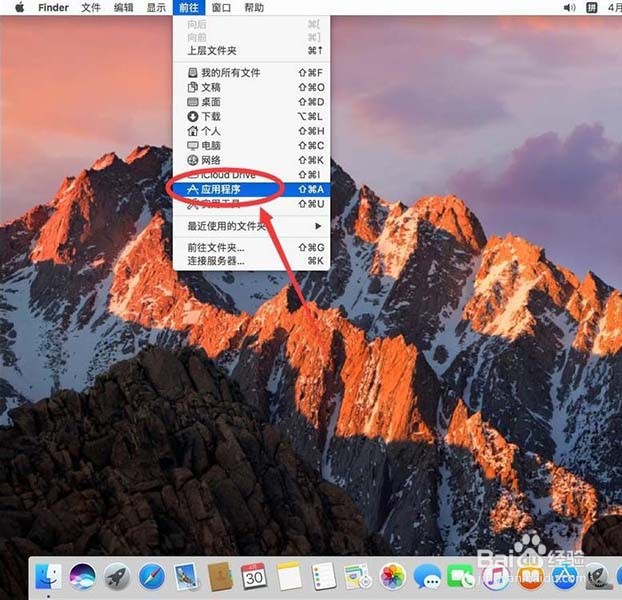Screen dimensions: 622x600
Task: Open Launchpad from the Dock
Action: click(117, 576)
